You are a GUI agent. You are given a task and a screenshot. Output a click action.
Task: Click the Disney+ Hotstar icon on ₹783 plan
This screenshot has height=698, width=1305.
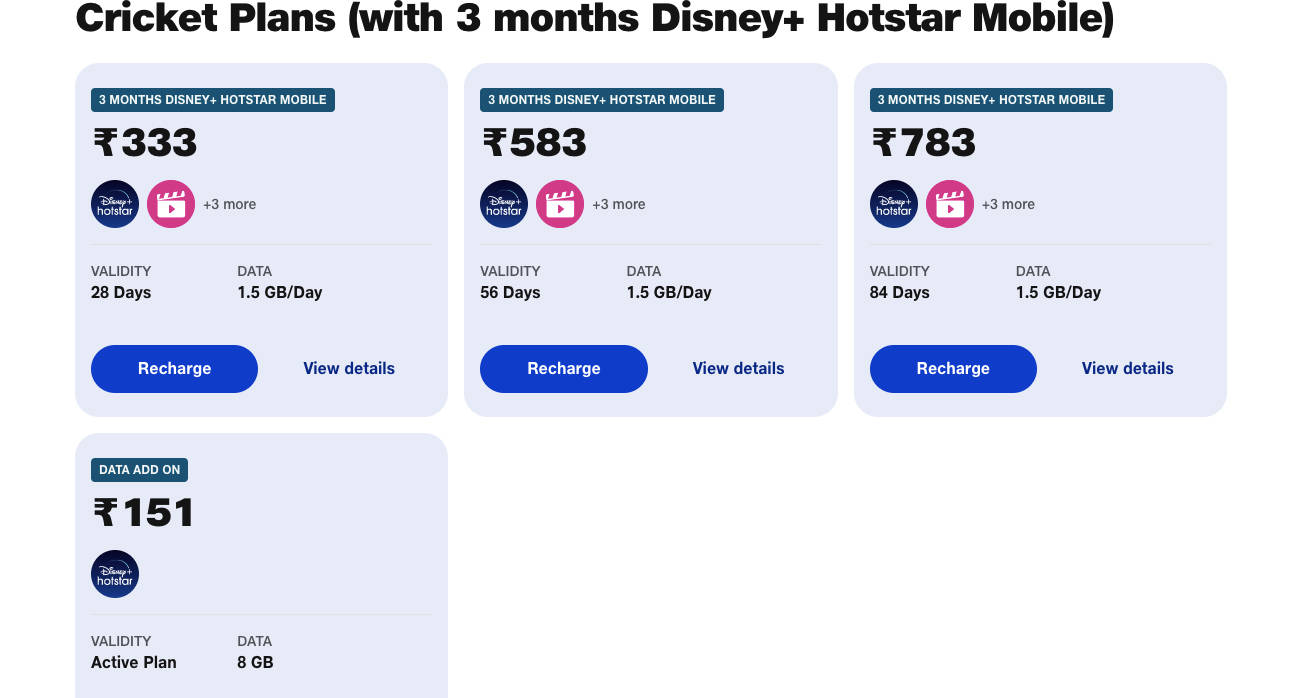(893, 203)
